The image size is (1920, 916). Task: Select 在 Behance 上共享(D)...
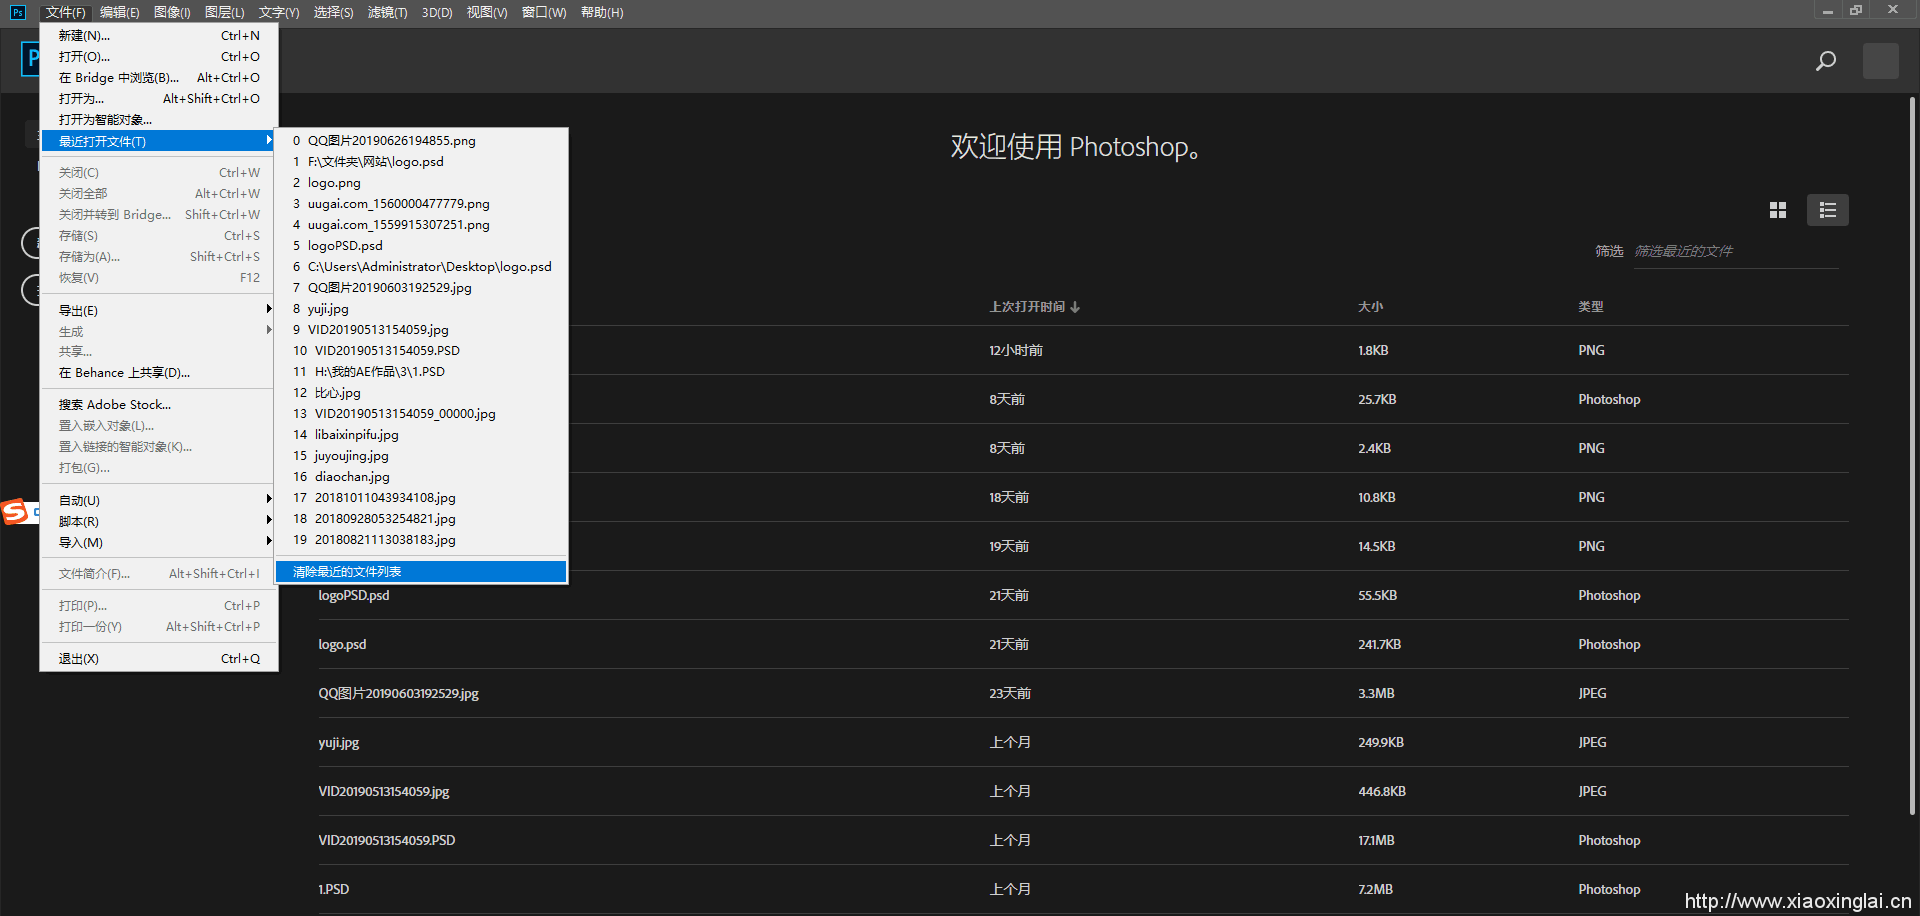coord(159,373)
